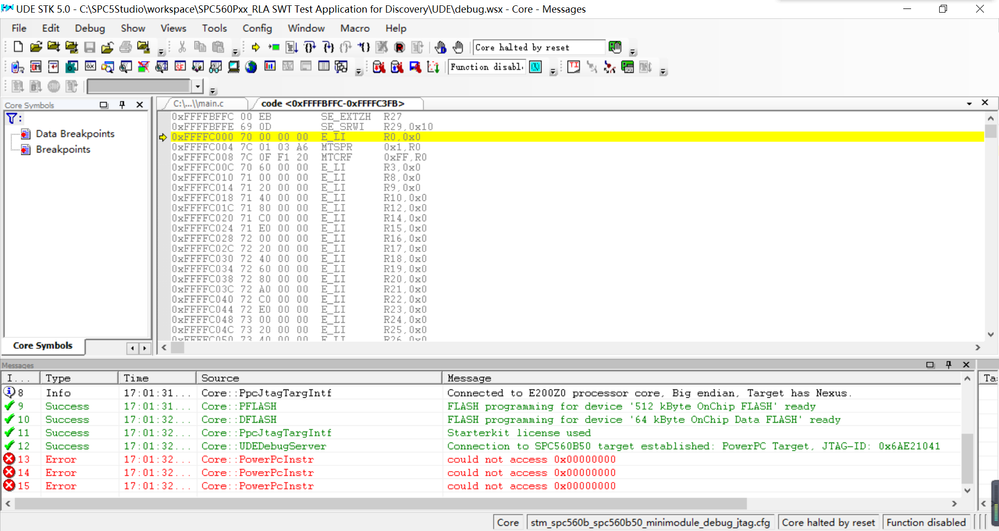Image resolution: width=999 pixels, height=531 pixels.
Task: Click the blue funnel filter icon in Core Symbols
Action: [12, 119]
